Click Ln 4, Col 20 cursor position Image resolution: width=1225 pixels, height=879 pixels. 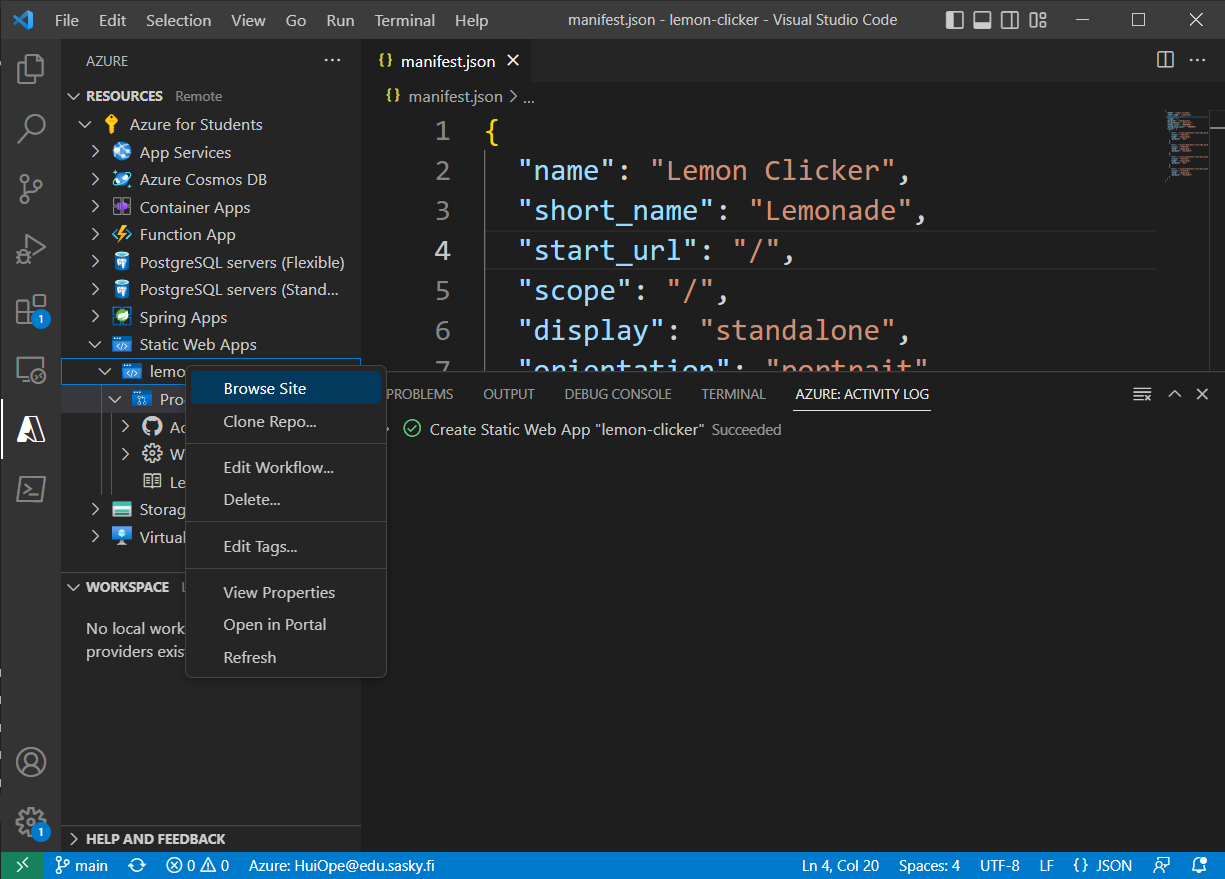(840, 866)
